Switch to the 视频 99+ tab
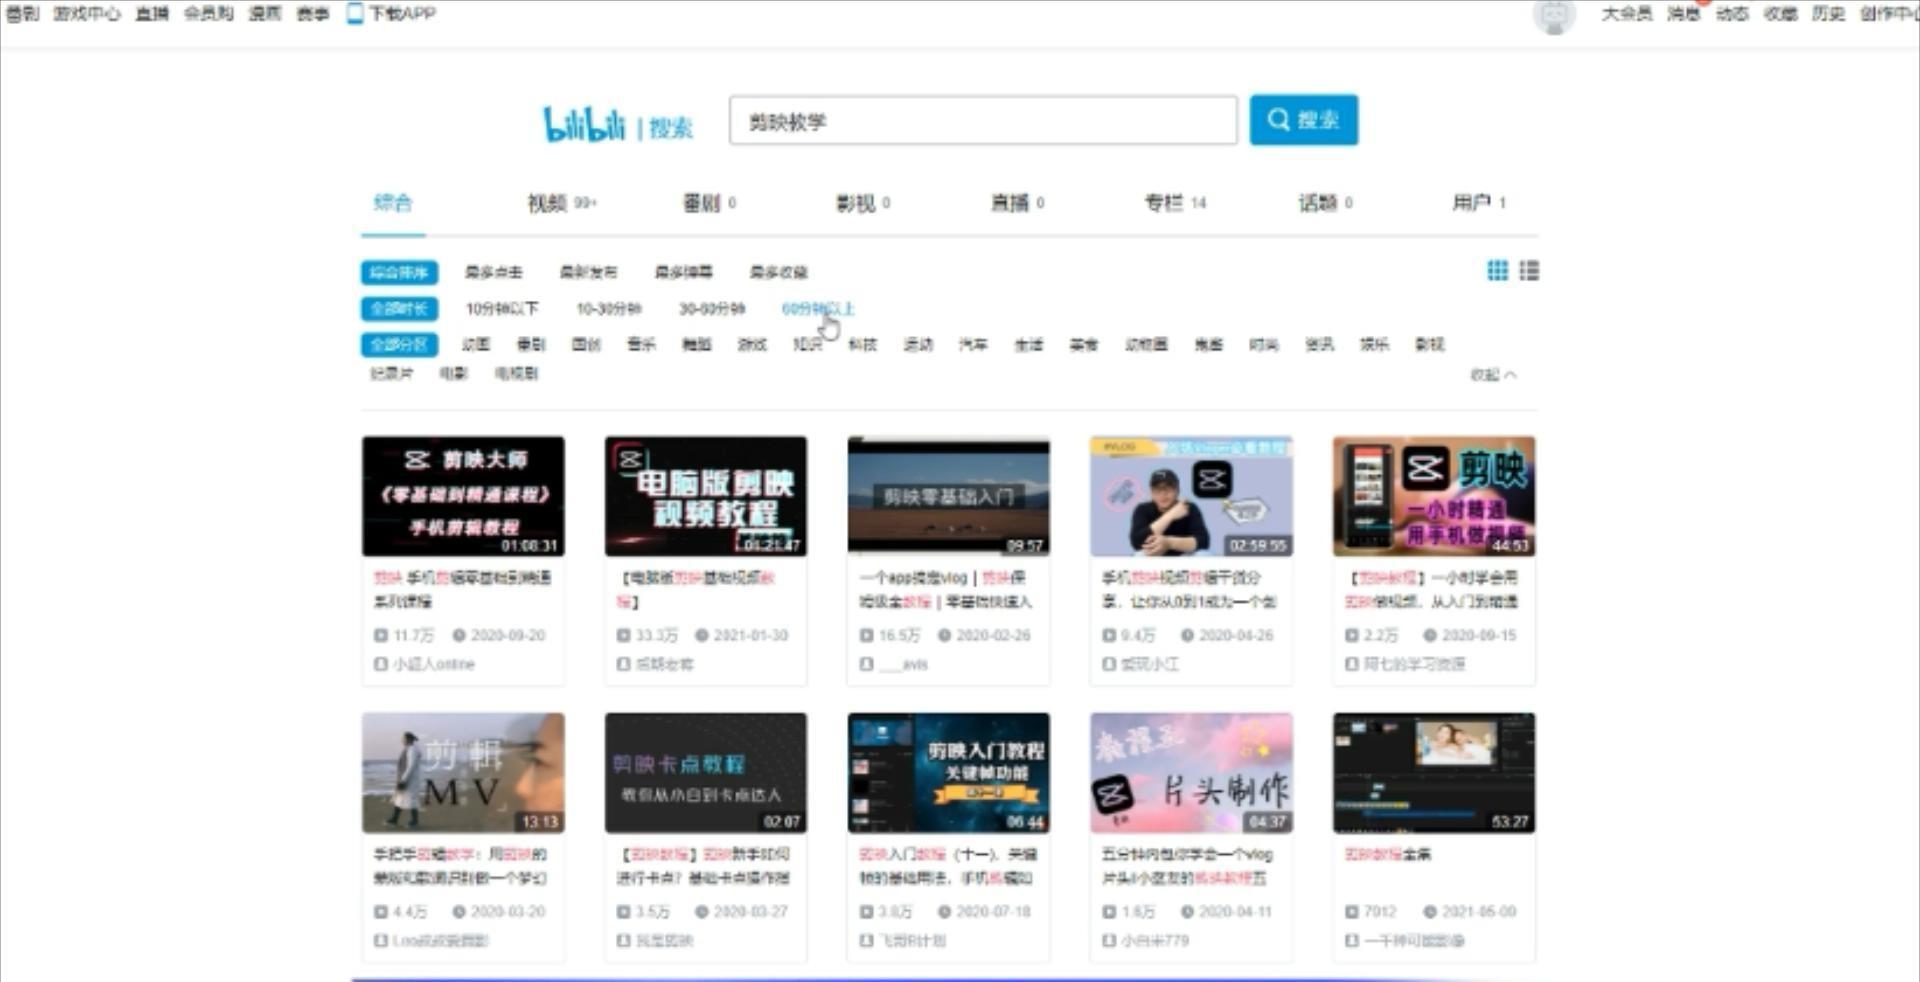 562,203
